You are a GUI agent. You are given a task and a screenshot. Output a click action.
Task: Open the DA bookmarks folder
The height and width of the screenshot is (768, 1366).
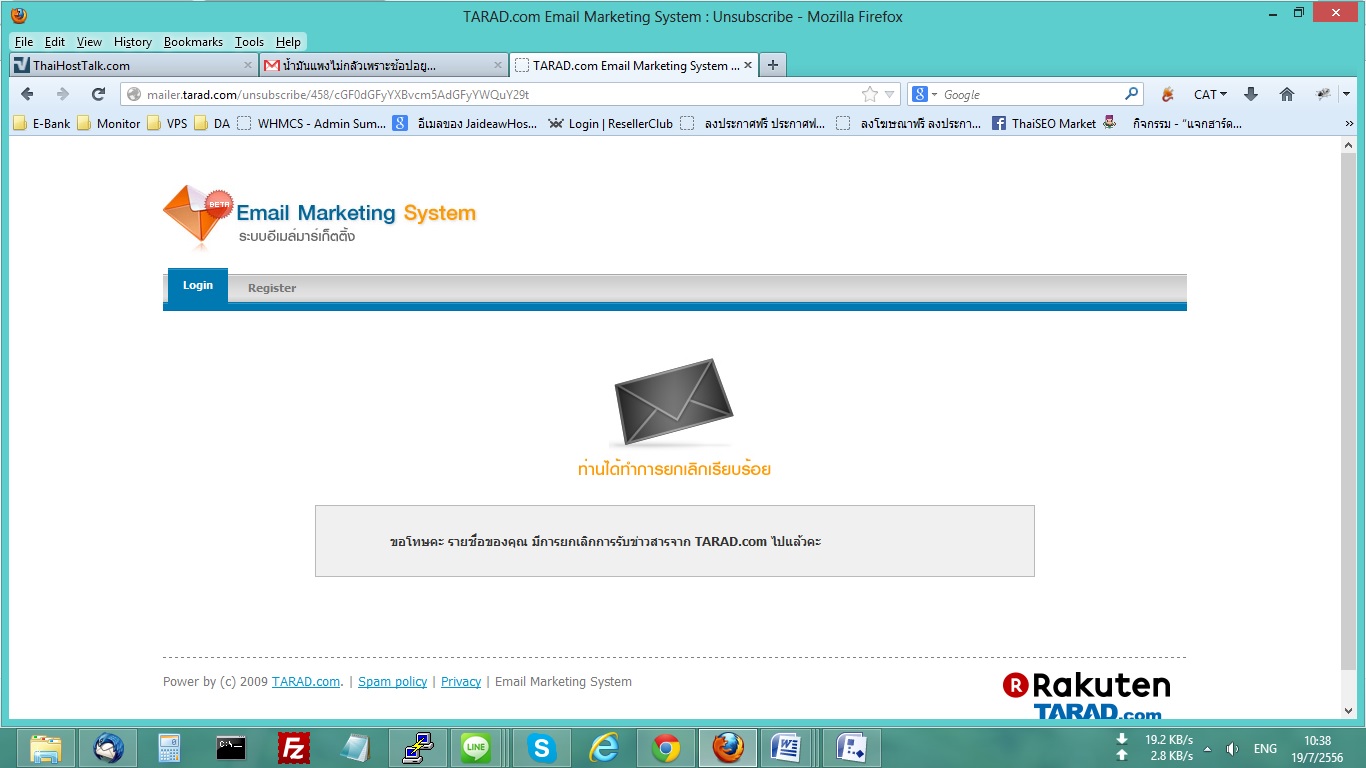point(212,124)
